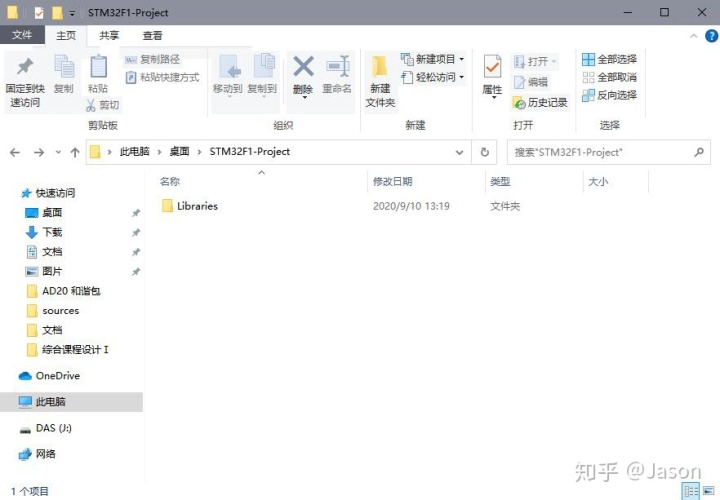
Task: Select the Libraries folder
Action: [190, 206]
